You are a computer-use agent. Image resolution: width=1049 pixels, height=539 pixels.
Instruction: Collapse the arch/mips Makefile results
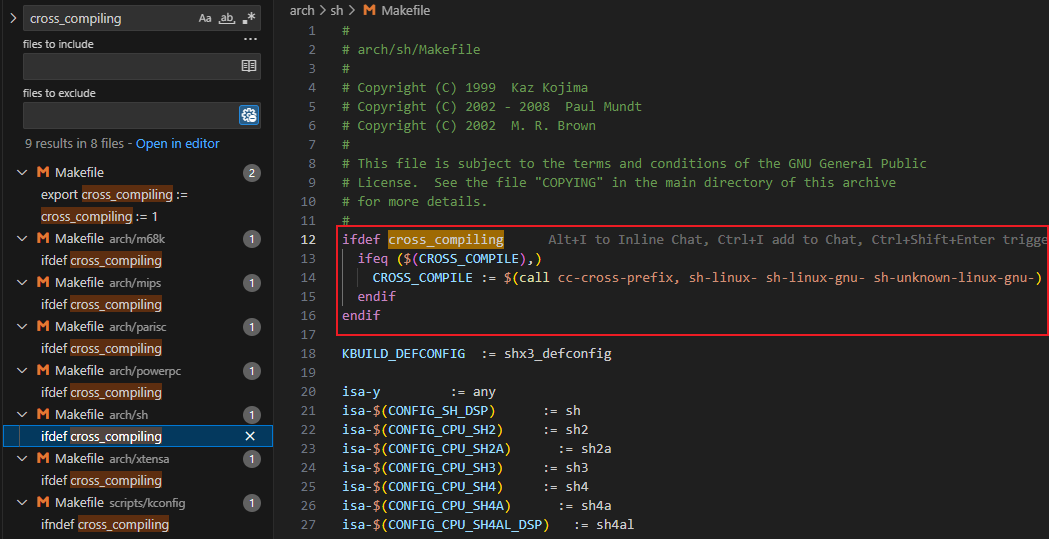coord(22,282)
